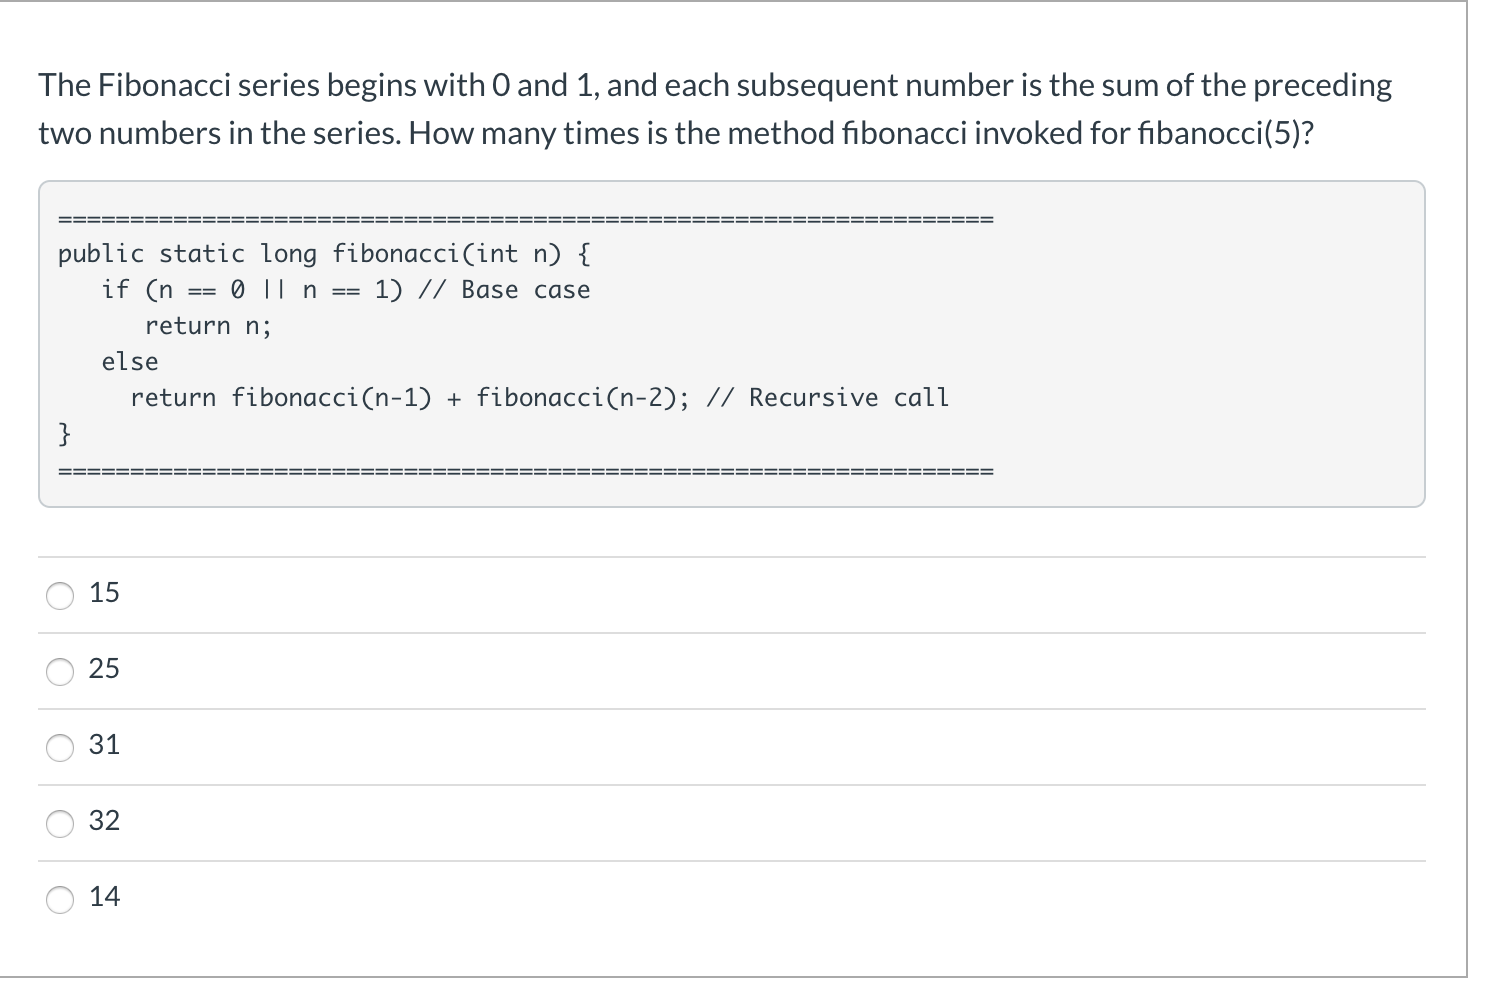Click the answer label text 31
The height and width of the screenshot is (1006, 1486).
click(x=104, y=744)
